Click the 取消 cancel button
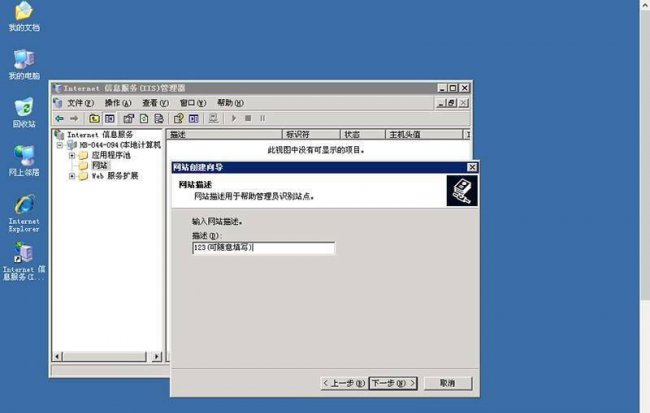The image size is (650, 413). tap(448, 383)
